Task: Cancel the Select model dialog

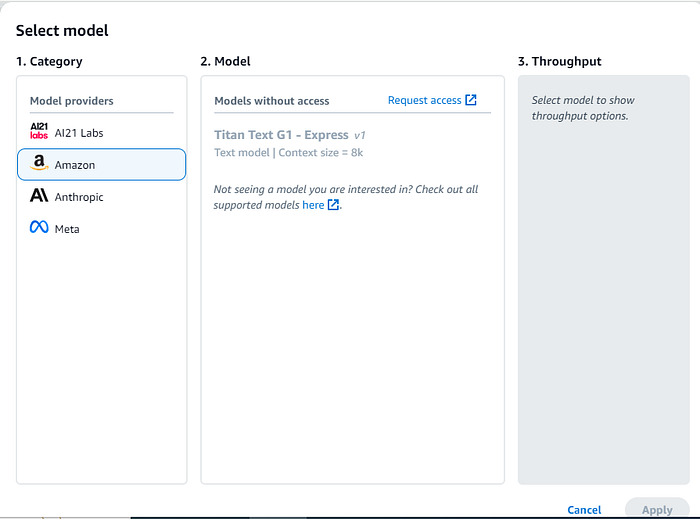Action: [x=584, y=510]
